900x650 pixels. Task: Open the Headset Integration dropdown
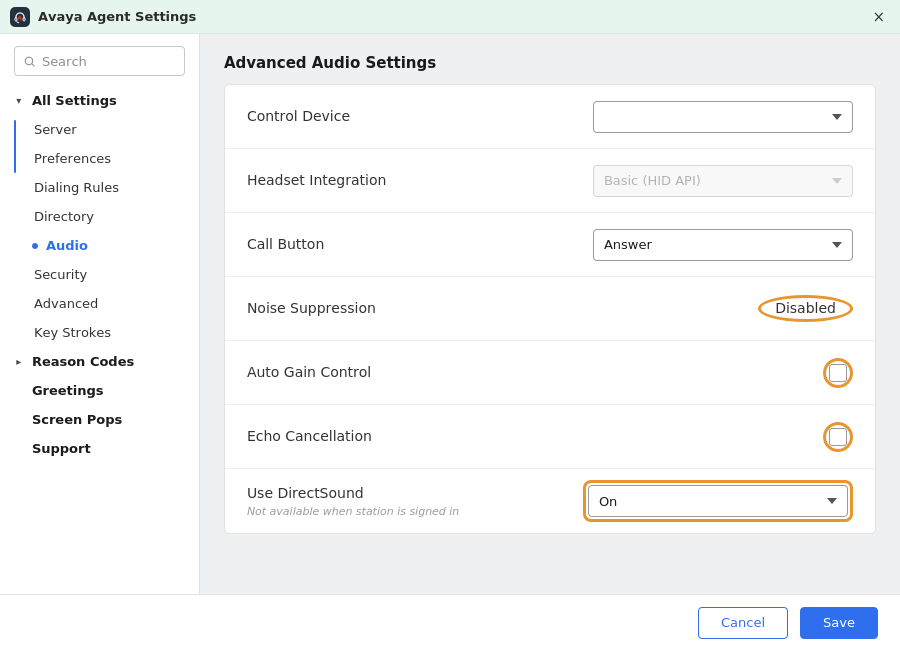(723, 181)
